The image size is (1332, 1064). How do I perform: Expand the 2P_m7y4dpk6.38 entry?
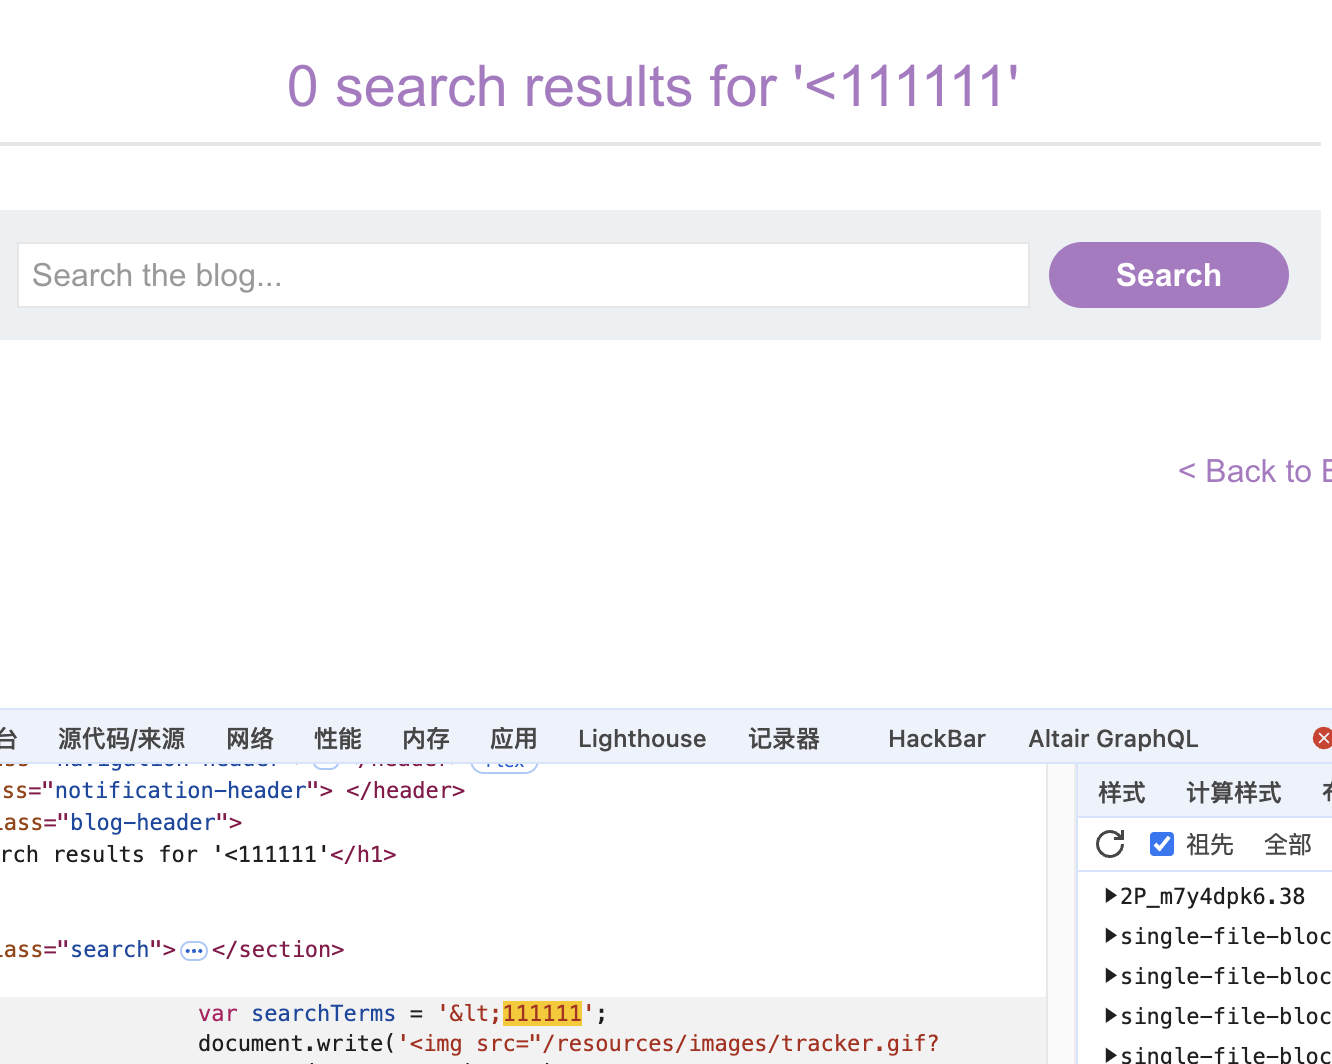[1111, 896]
